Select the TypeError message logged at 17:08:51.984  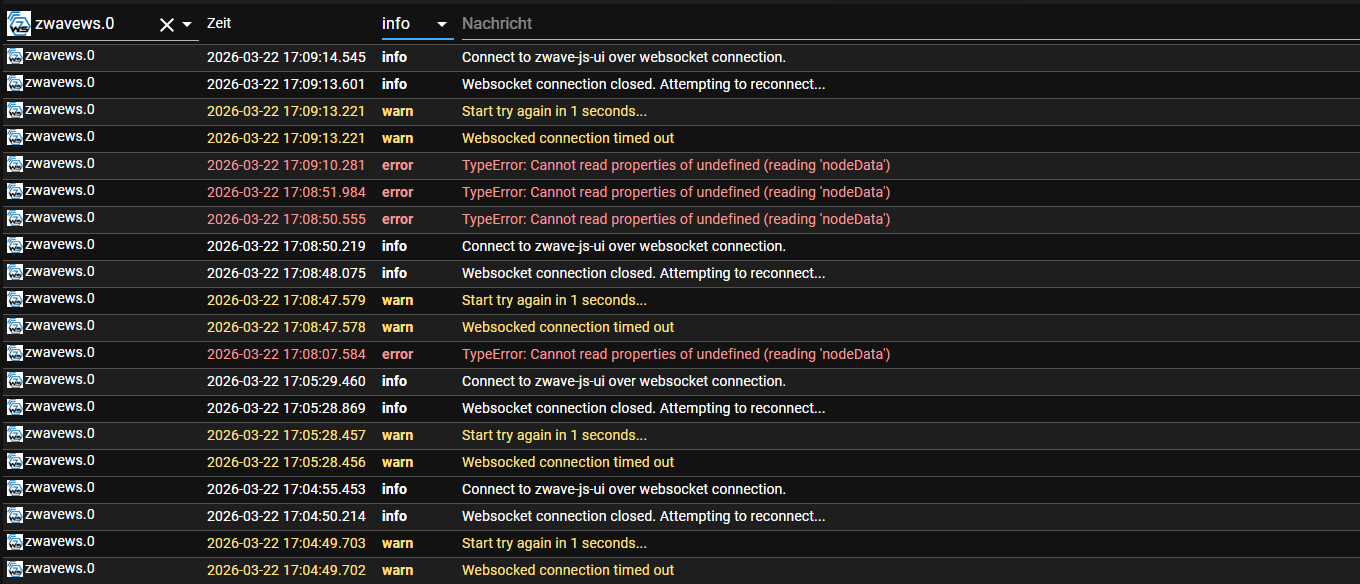click(675, 192)
